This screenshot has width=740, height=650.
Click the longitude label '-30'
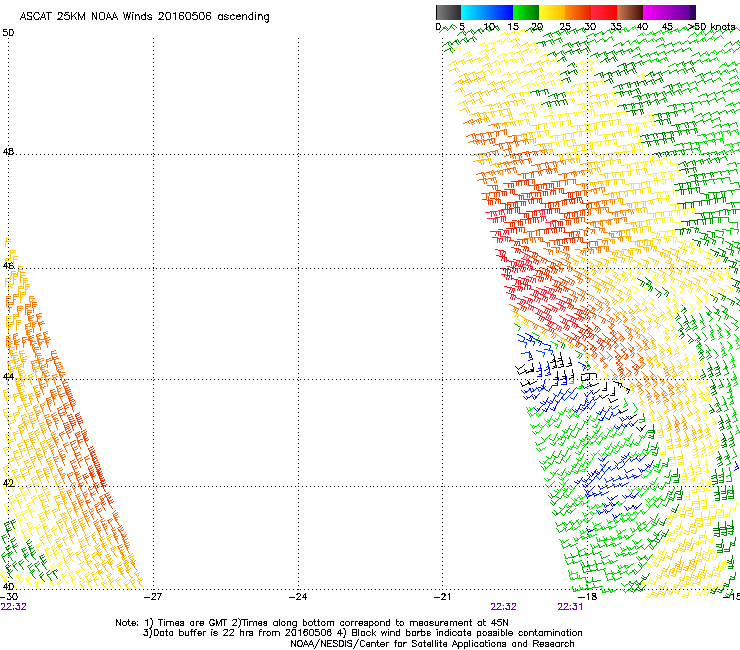[9, 596]
